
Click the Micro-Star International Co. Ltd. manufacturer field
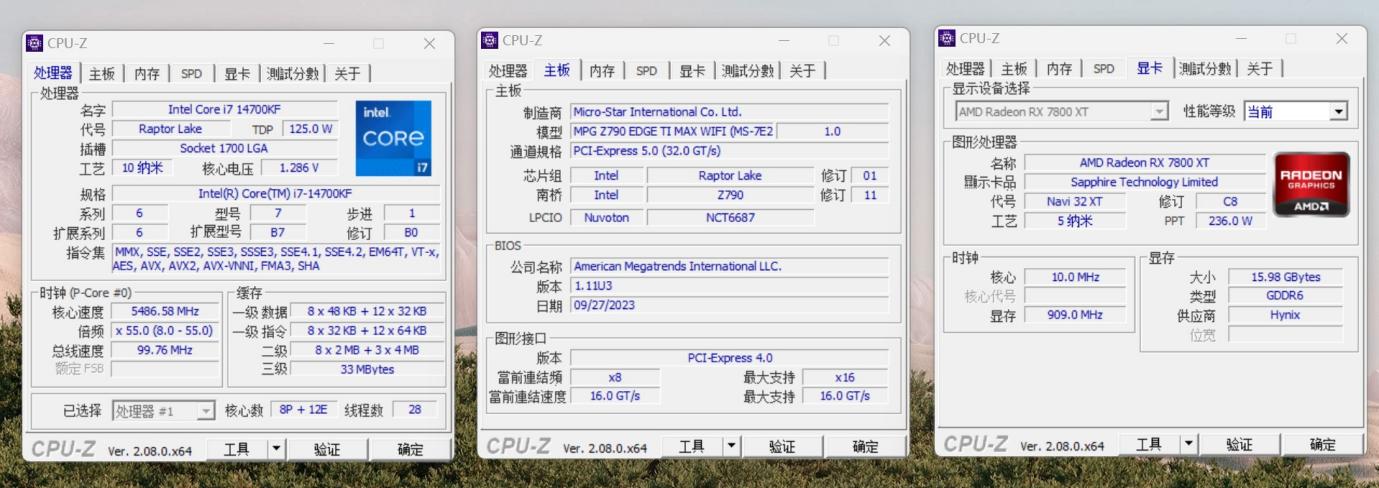(729, 112)
